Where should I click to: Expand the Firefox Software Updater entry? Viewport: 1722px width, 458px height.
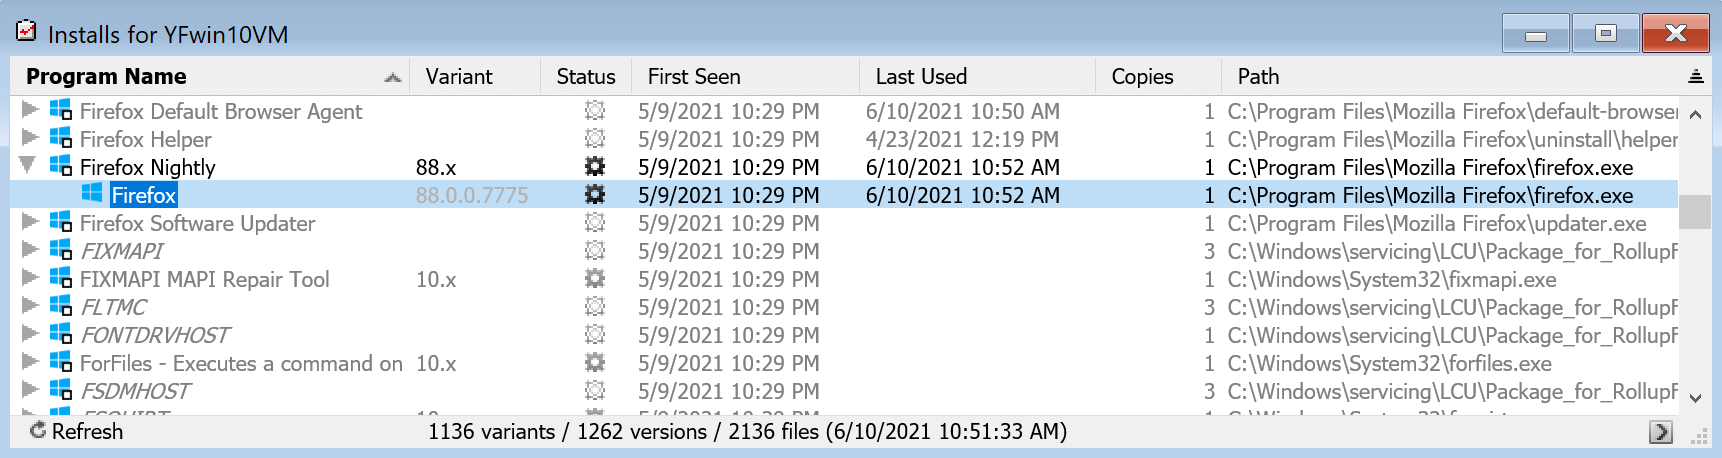[29, 222]
